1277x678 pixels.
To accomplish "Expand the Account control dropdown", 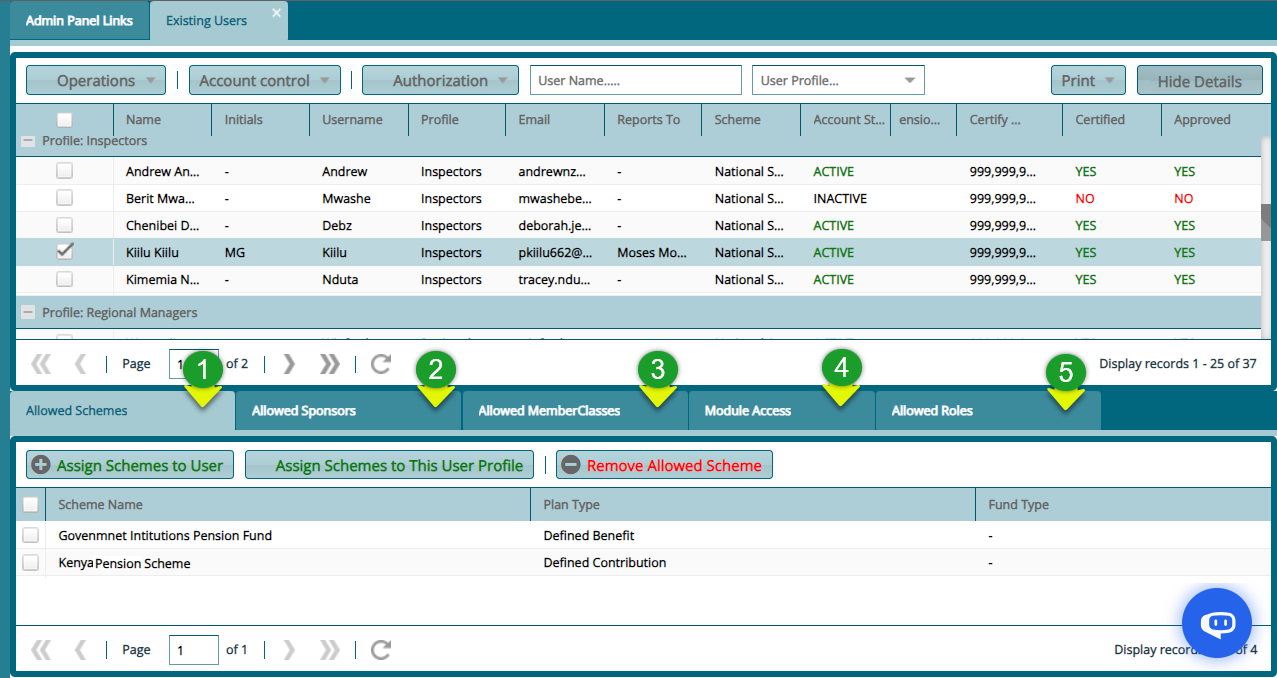I will pos(265,81).
